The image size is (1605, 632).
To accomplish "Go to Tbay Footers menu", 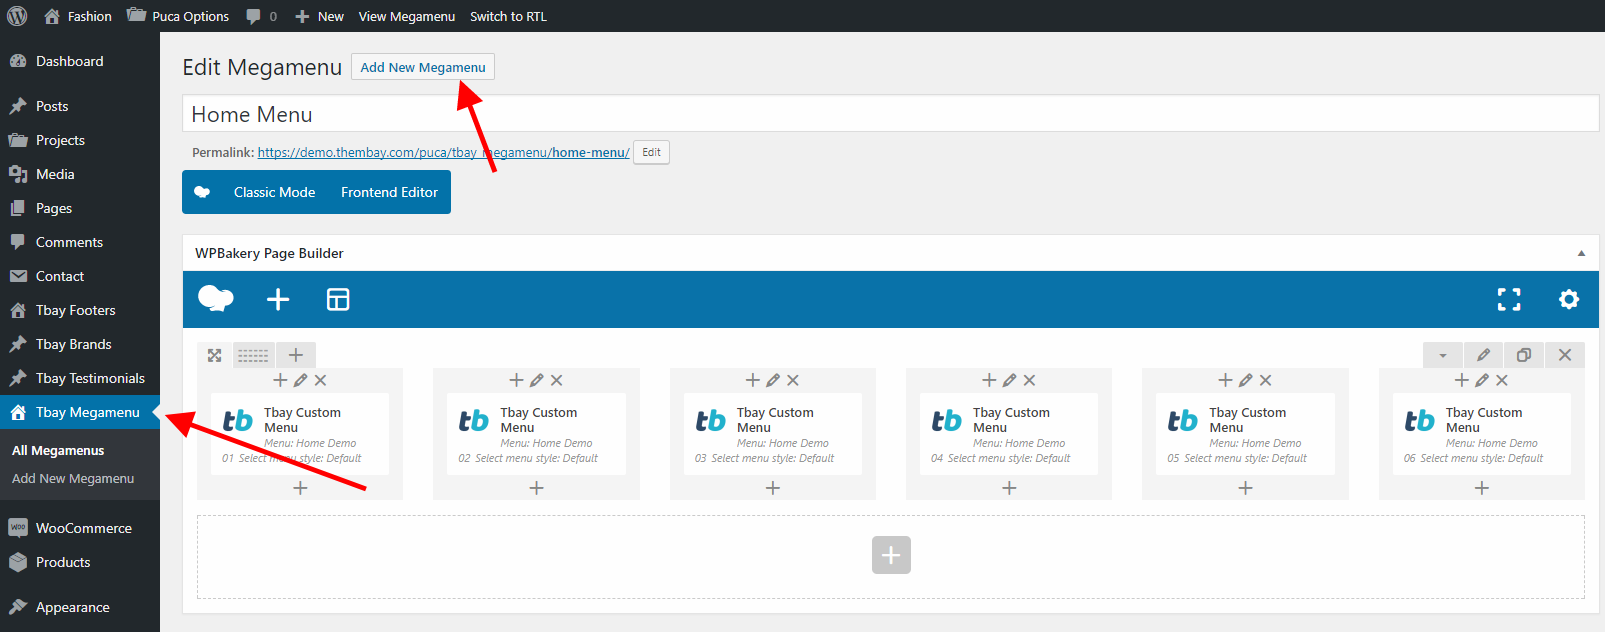I will pyautogui.click(x=75, y=310).
